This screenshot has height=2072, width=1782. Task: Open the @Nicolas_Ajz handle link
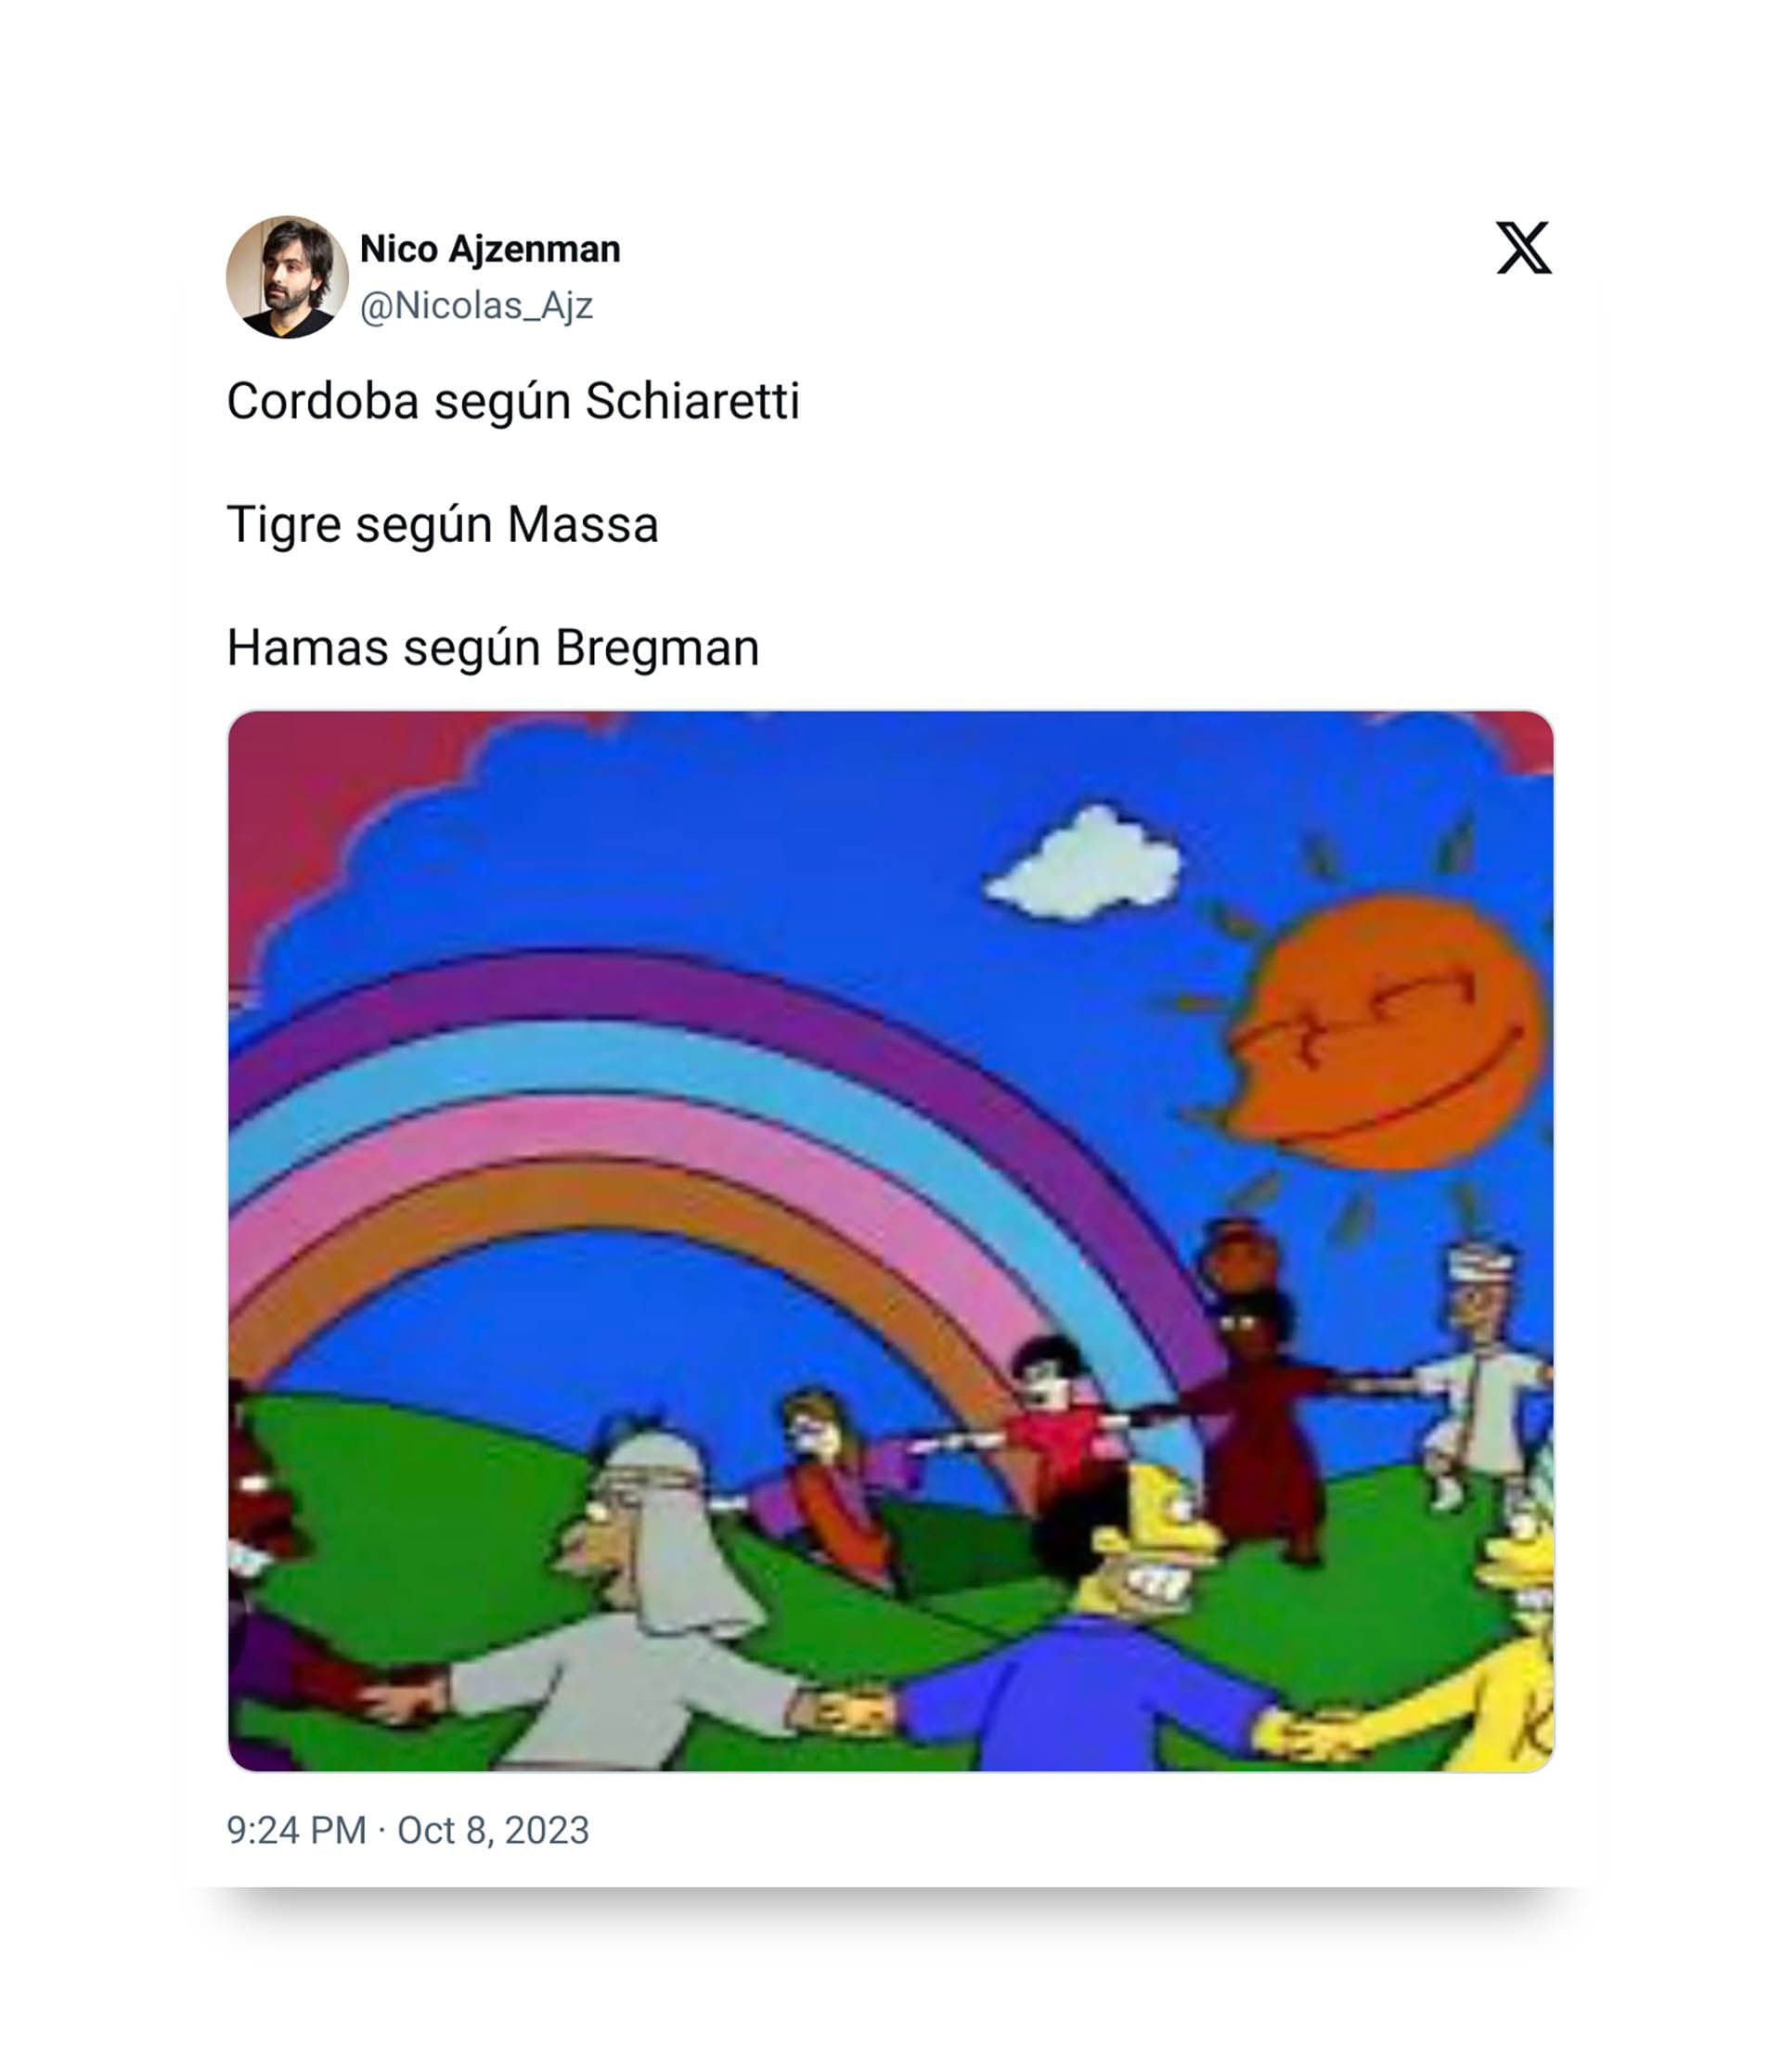tap(476, 305)
